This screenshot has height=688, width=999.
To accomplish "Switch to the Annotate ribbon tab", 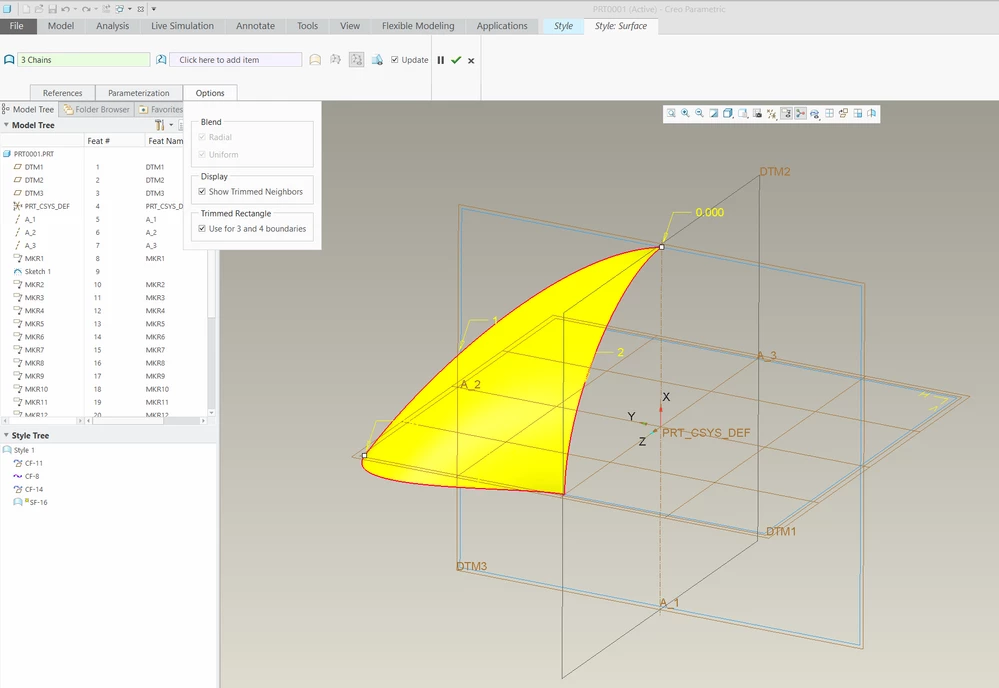I will click(255, 25).
